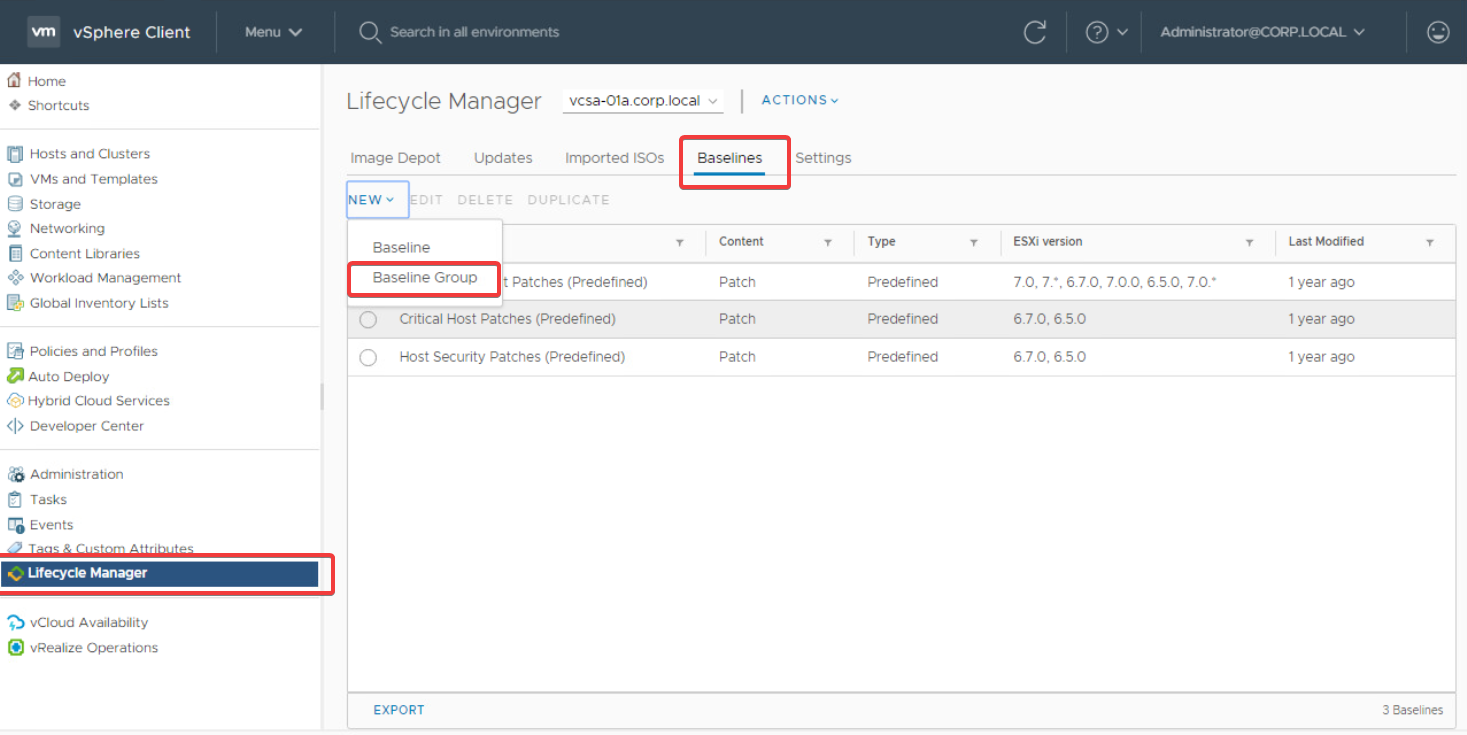This screenshot has height=735, width=1467.
Task: Switch to the Image Depot tab
Action: point(395,158)
